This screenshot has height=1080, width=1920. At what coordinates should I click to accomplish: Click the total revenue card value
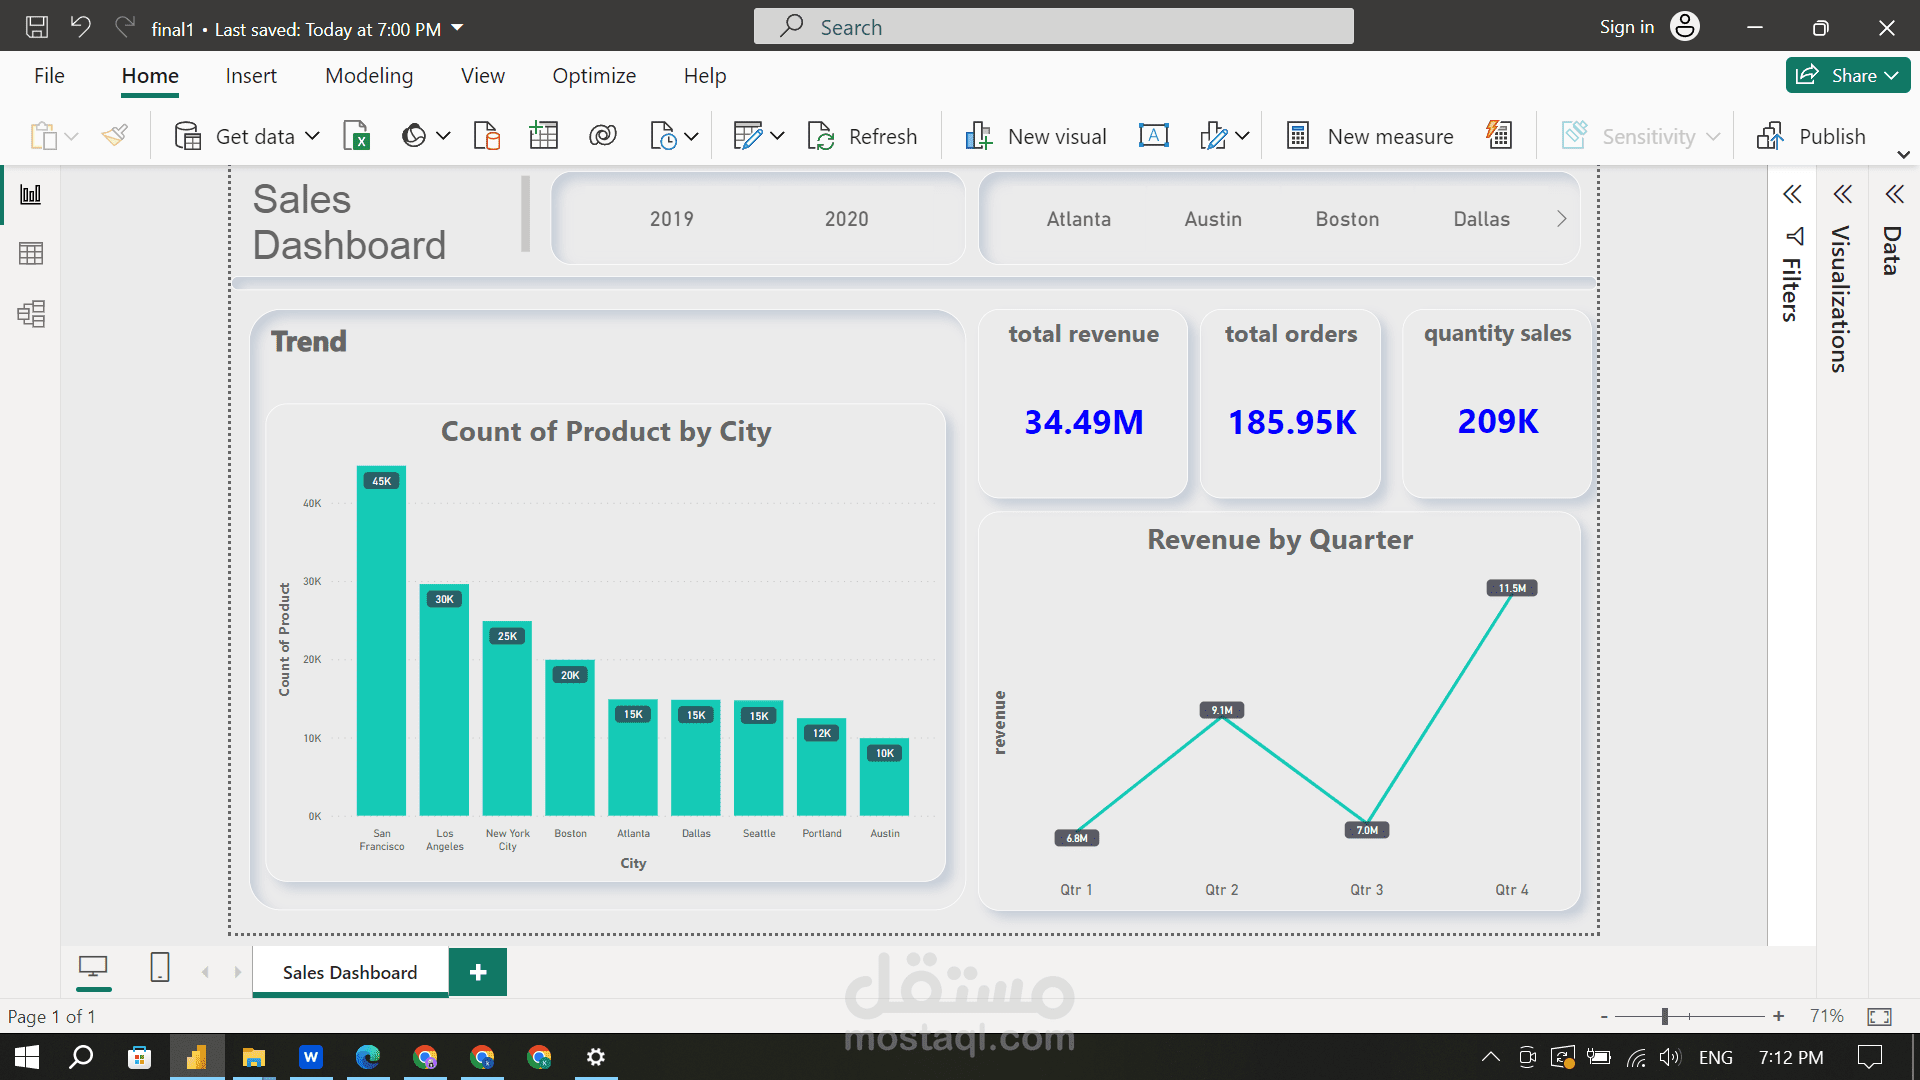pos(1084,422)
